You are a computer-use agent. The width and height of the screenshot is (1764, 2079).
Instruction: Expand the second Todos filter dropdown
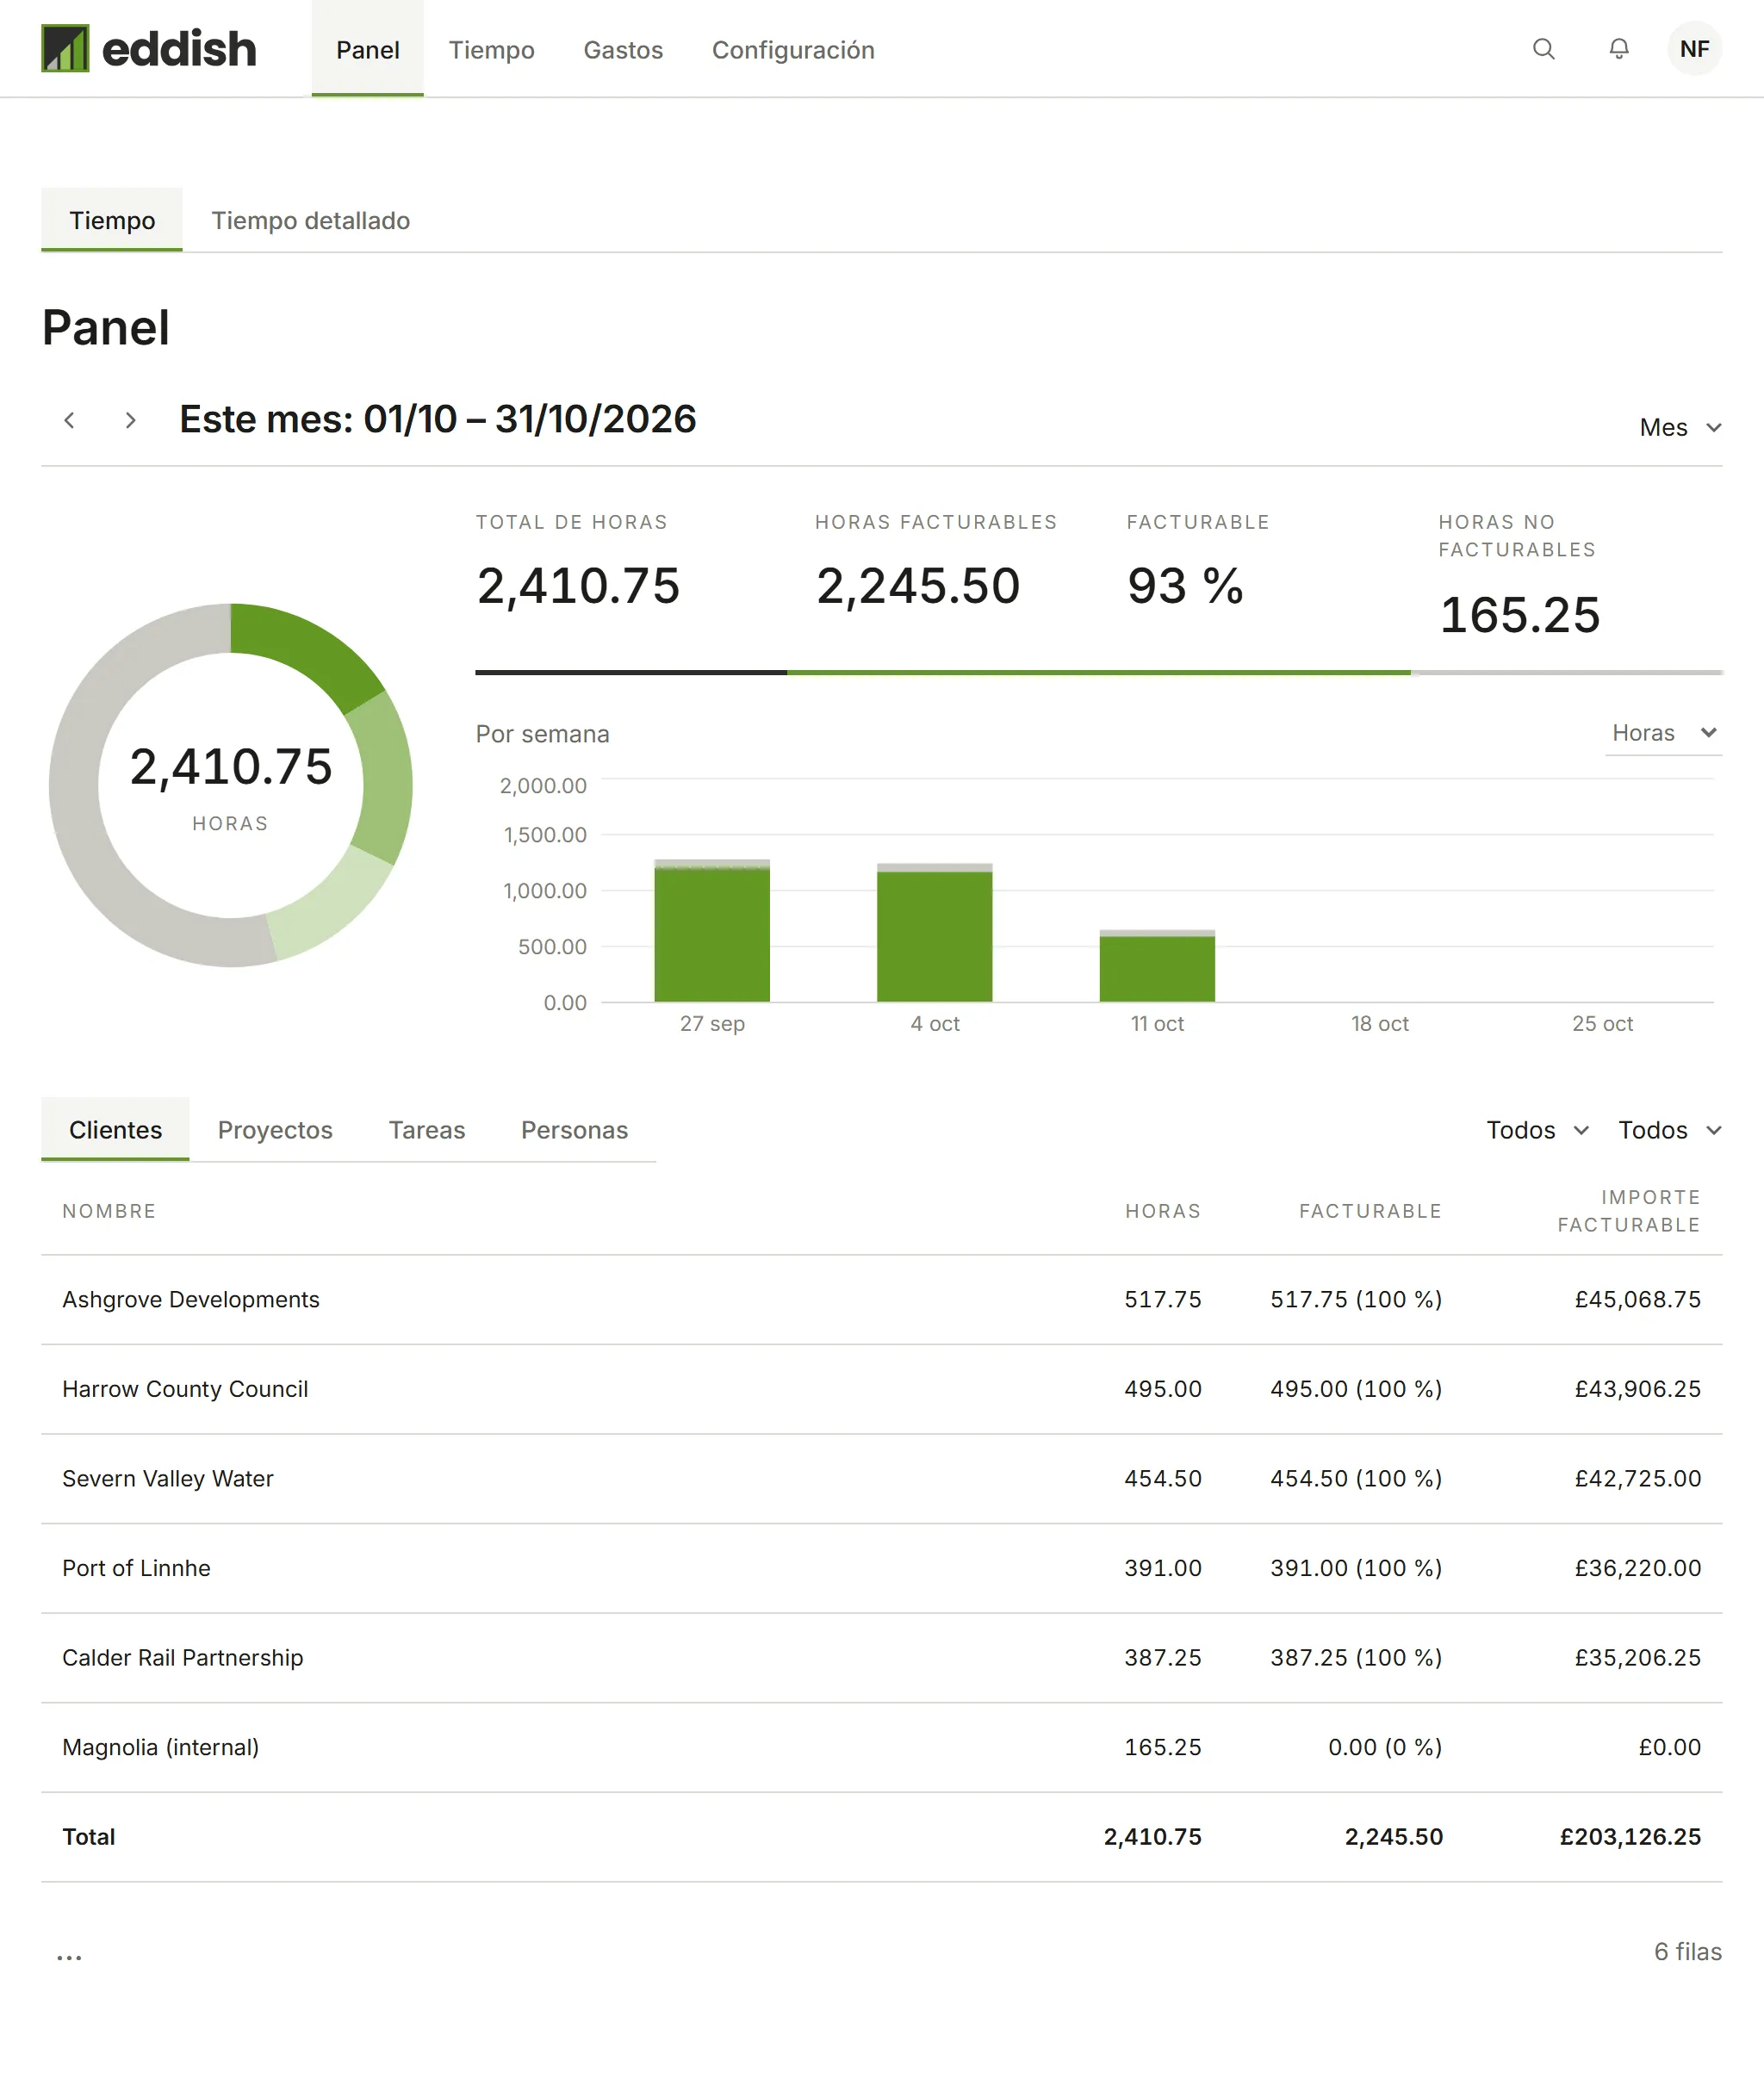pos(1669,1130)
